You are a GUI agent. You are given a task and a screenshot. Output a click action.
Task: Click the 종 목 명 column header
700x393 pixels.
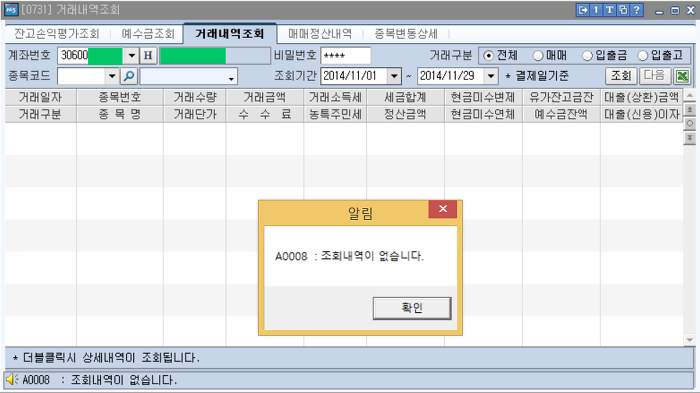coord(120,114)
